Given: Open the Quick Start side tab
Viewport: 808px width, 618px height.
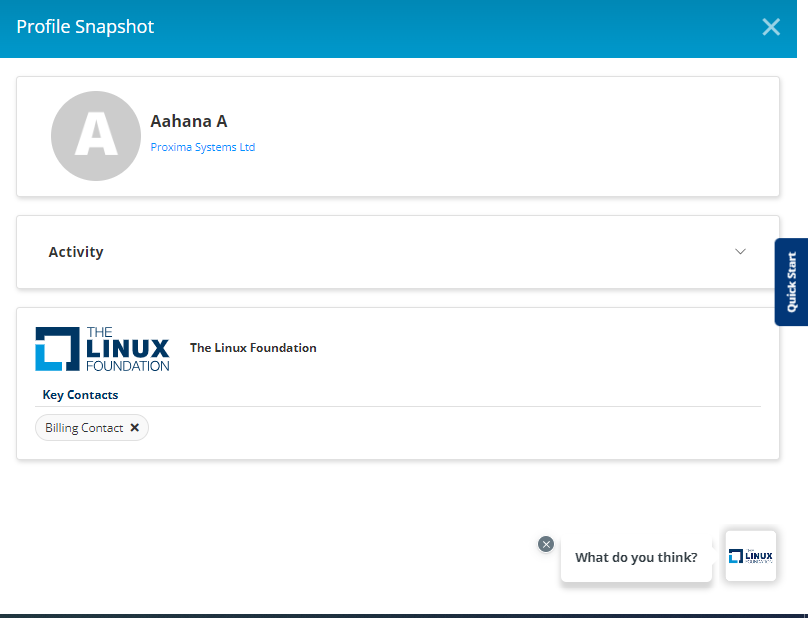Looking at the screenshot, I should (791, 282).
